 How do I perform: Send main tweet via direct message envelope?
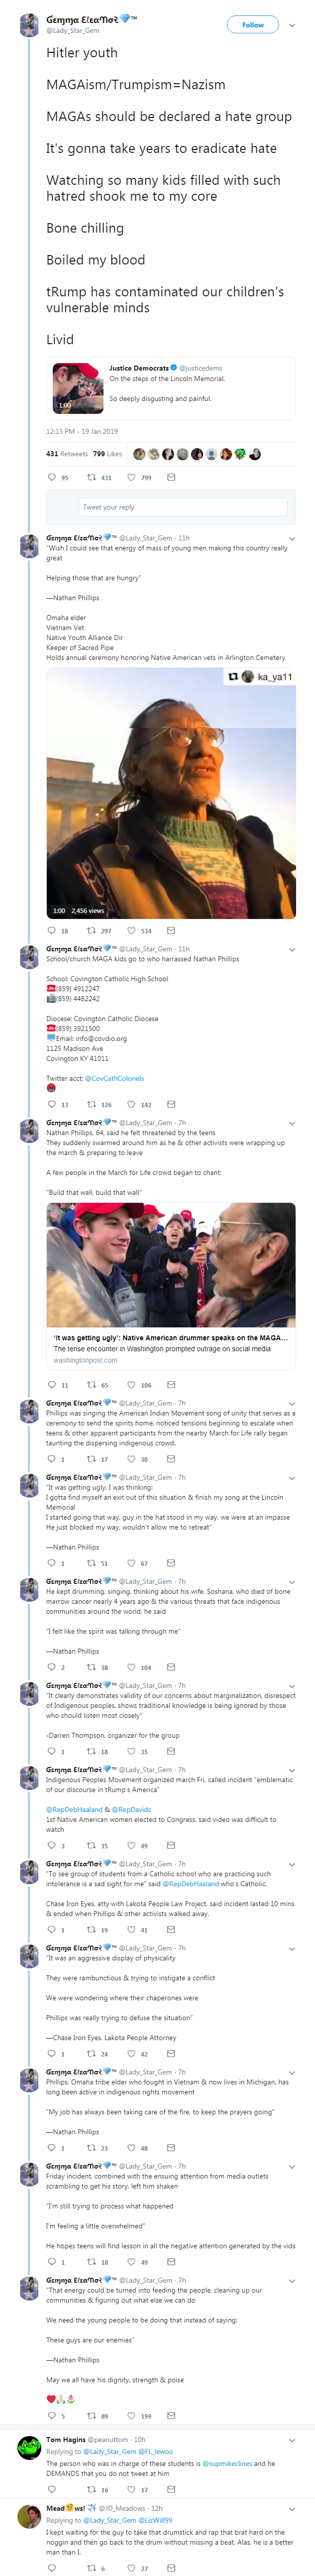tap(171, 477)
